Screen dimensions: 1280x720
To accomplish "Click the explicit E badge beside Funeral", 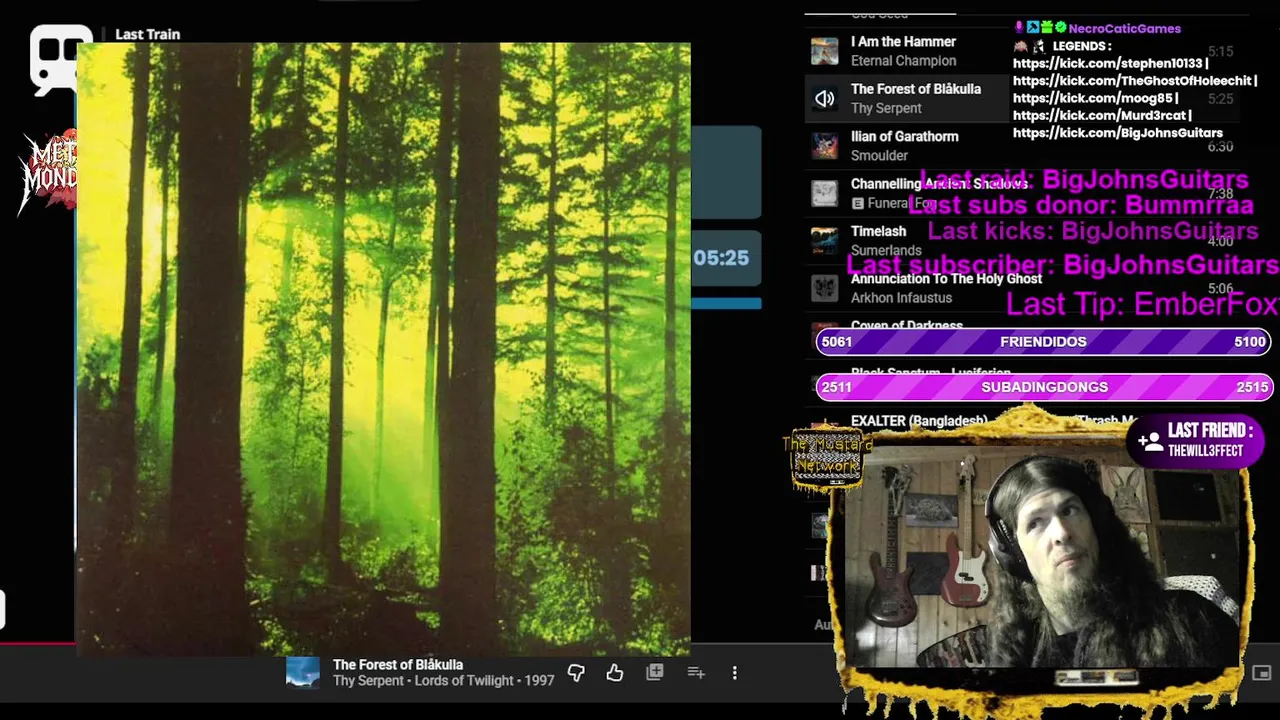I will tap(857, 203).
